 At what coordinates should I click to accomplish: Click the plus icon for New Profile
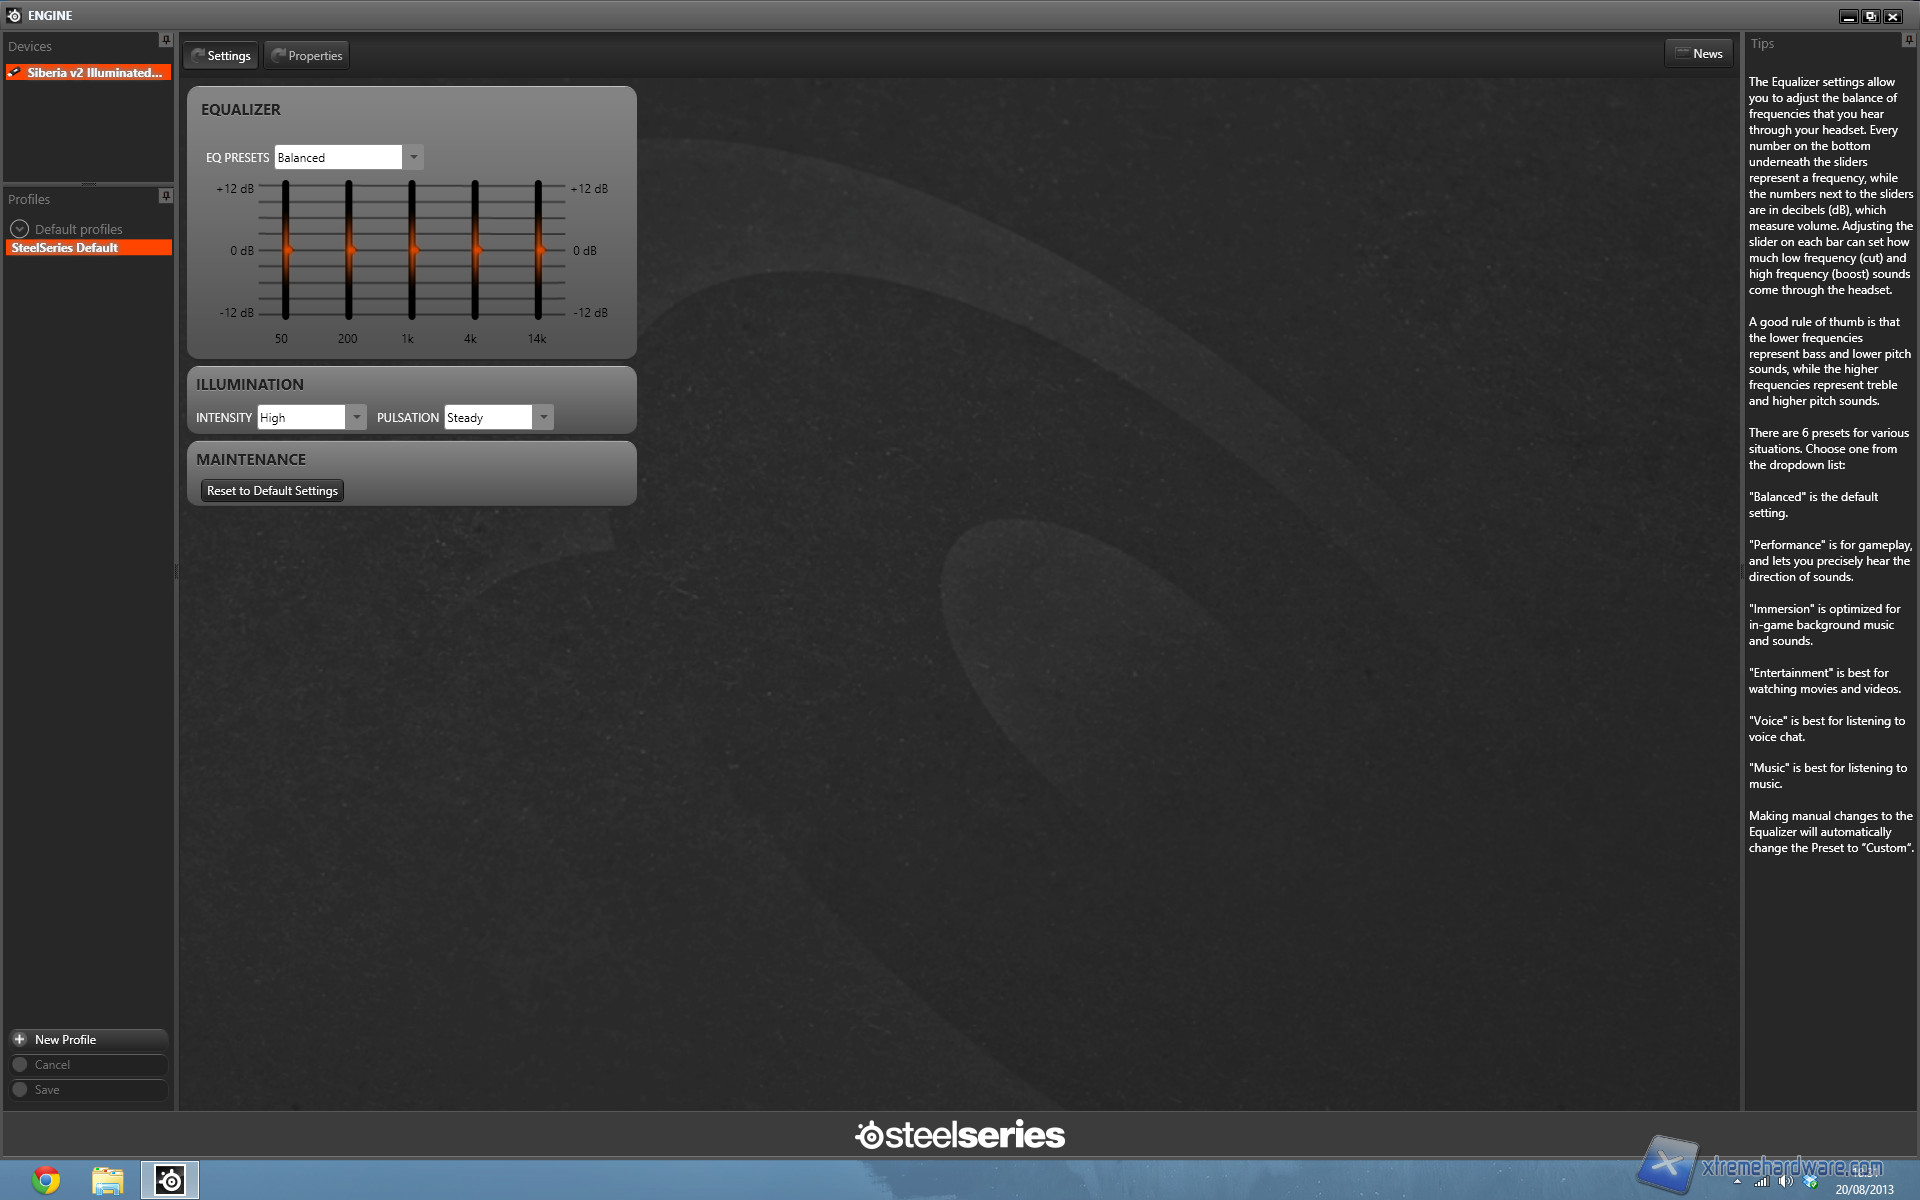(20, 1039)
